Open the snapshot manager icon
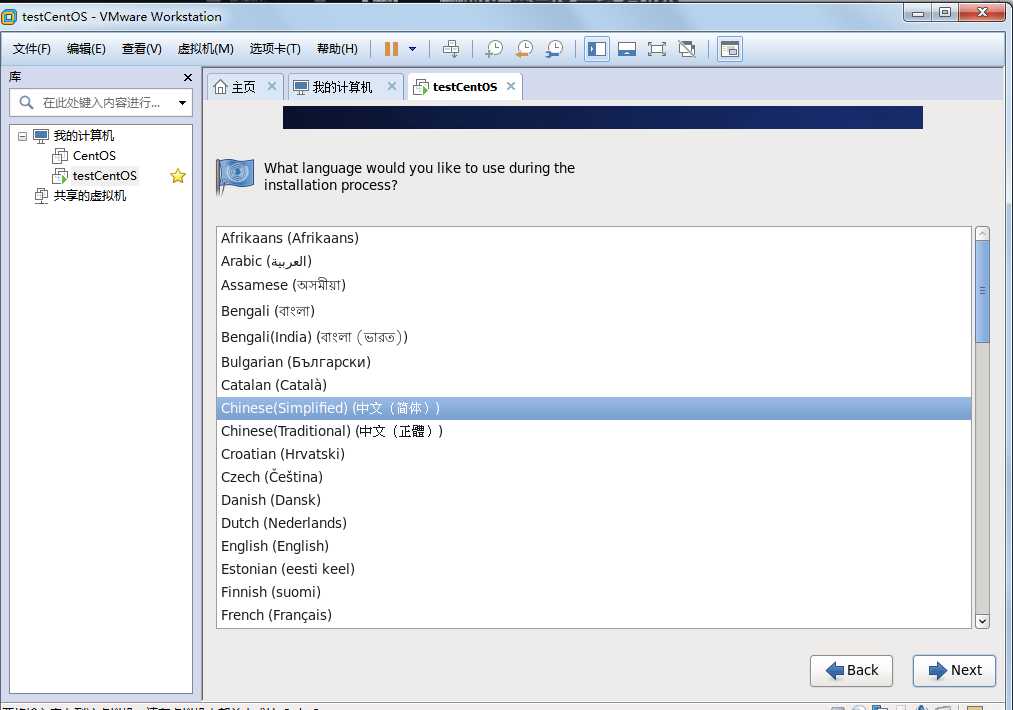 click(554, 49)
